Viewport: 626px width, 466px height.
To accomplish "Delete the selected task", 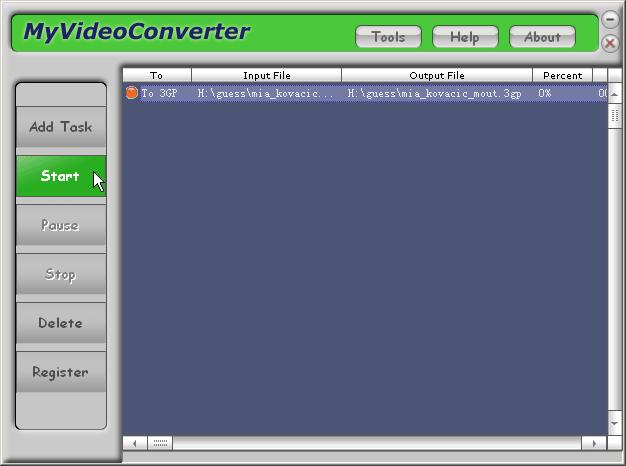I will (60, 324).
